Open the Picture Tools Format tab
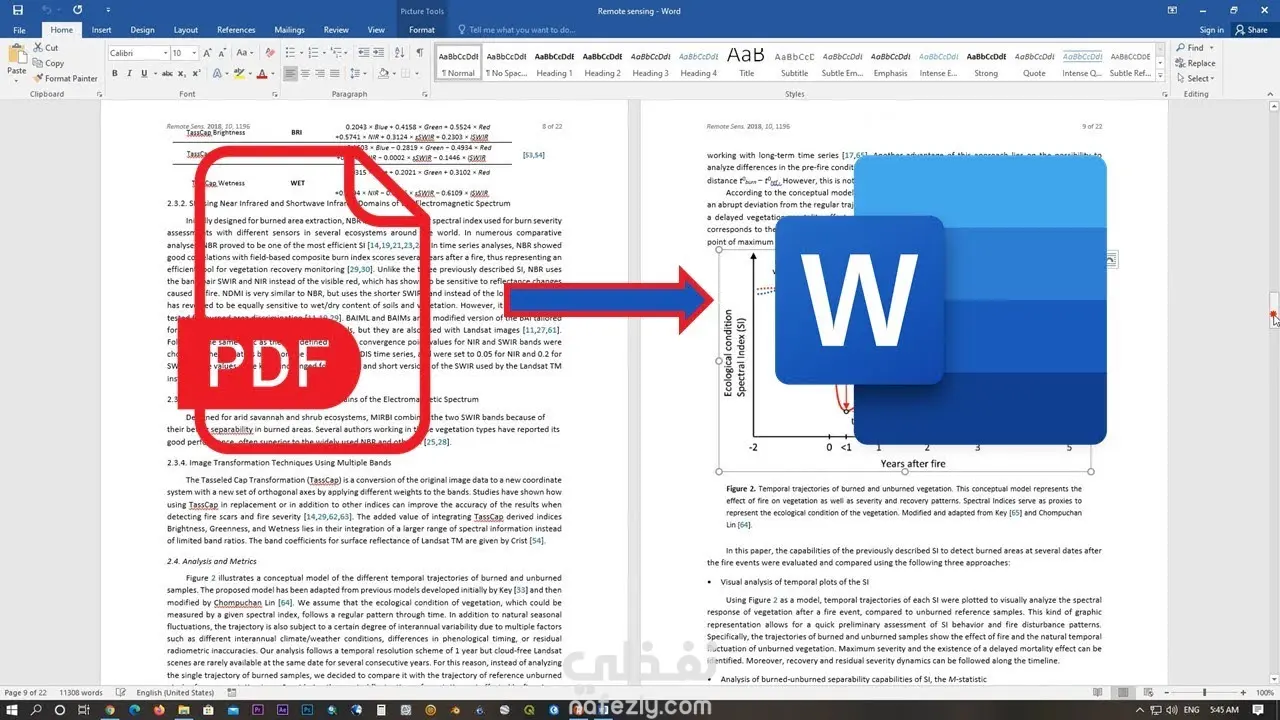The height and width of the screenshot is (720, 1280). click(x=422, y=30)
